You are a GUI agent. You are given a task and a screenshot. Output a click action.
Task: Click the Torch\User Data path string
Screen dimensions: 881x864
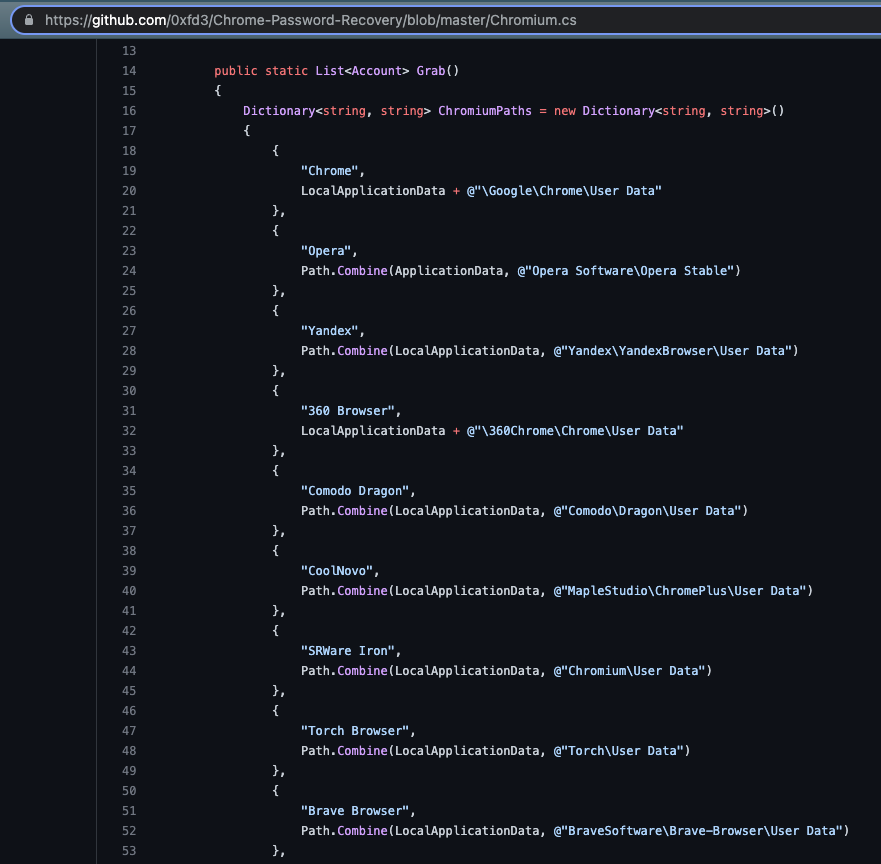[619, 751]
